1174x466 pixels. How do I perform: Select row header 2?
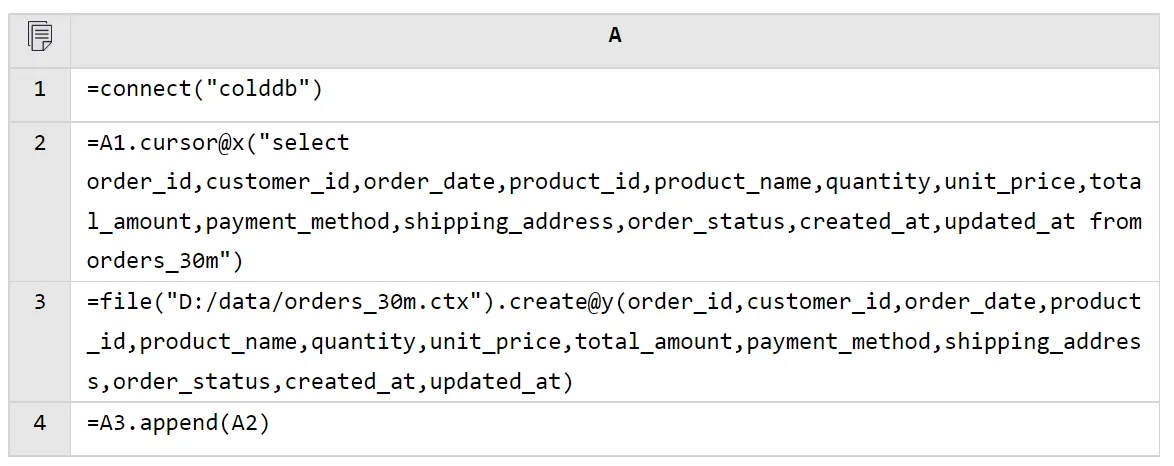pyautogui.click(x=40, y=143)
